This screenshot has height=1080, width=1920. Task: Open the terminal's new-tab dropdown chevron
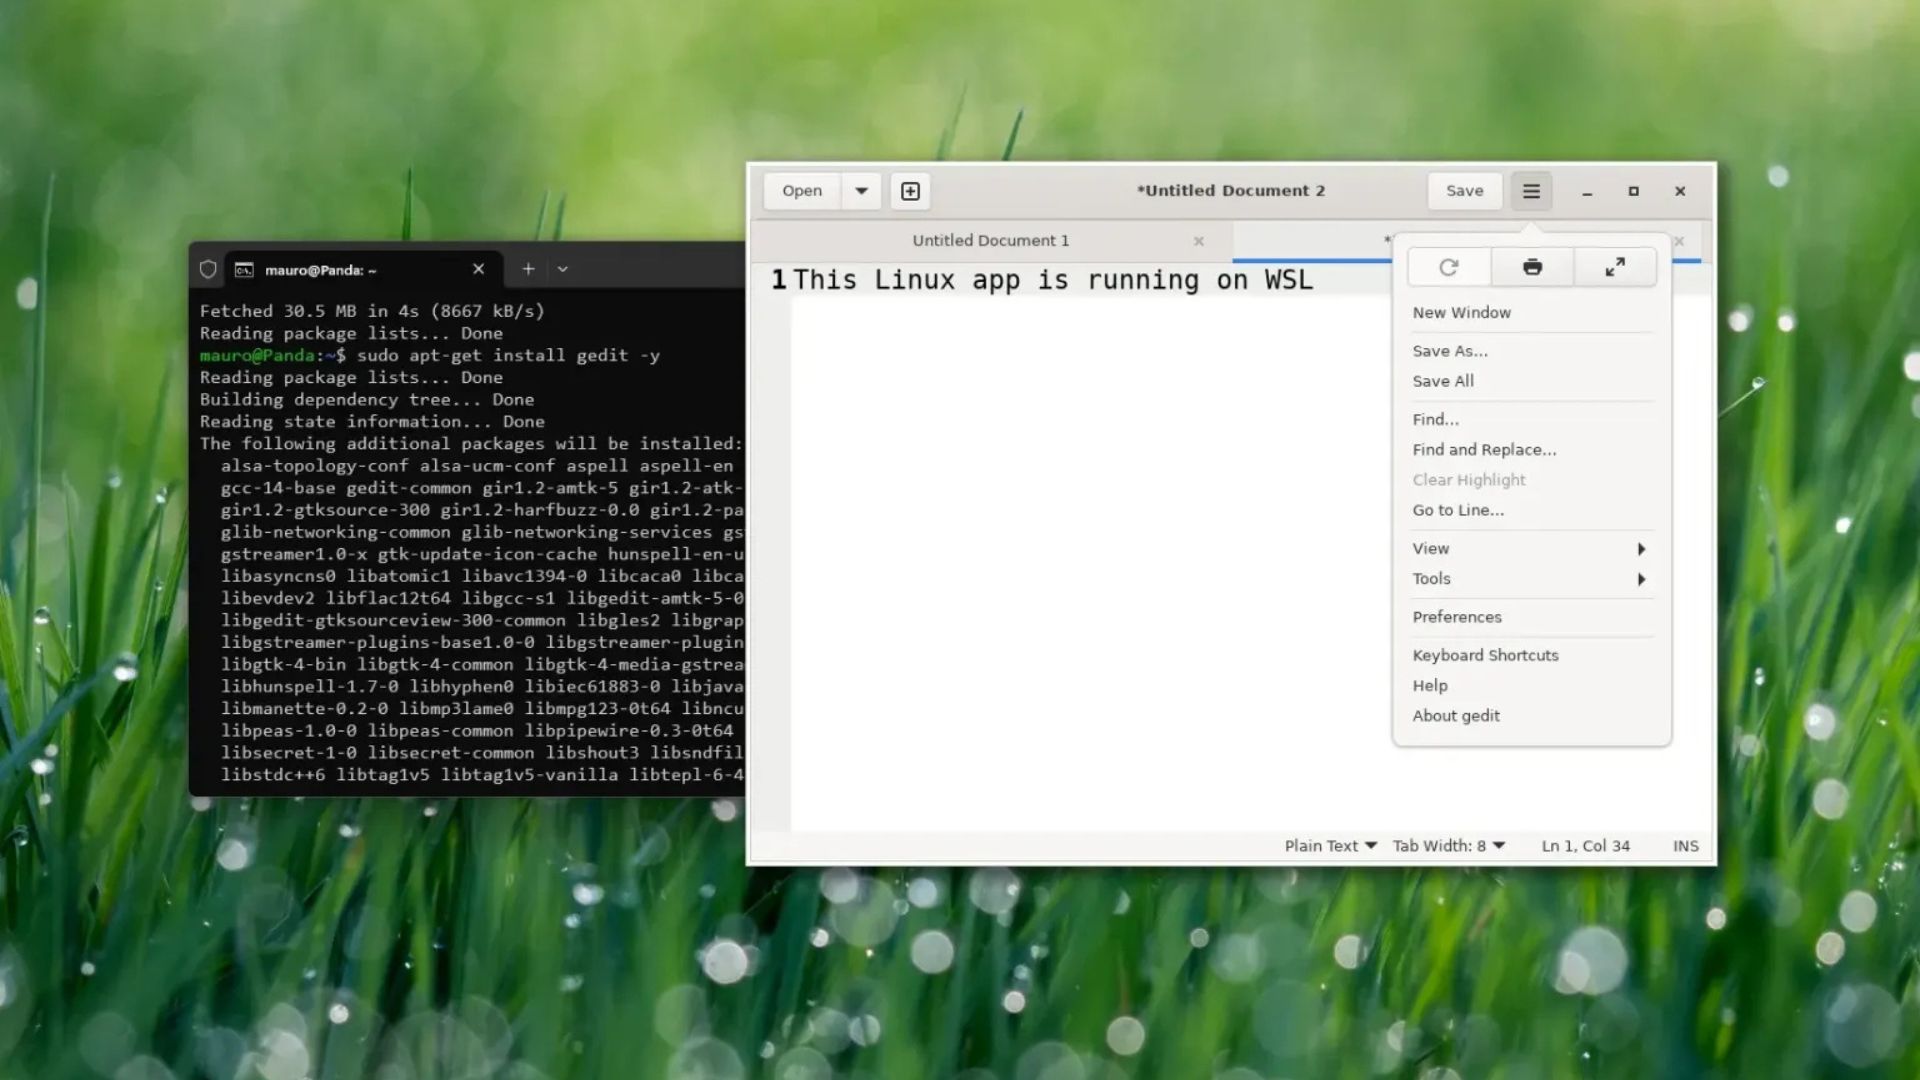563,268
